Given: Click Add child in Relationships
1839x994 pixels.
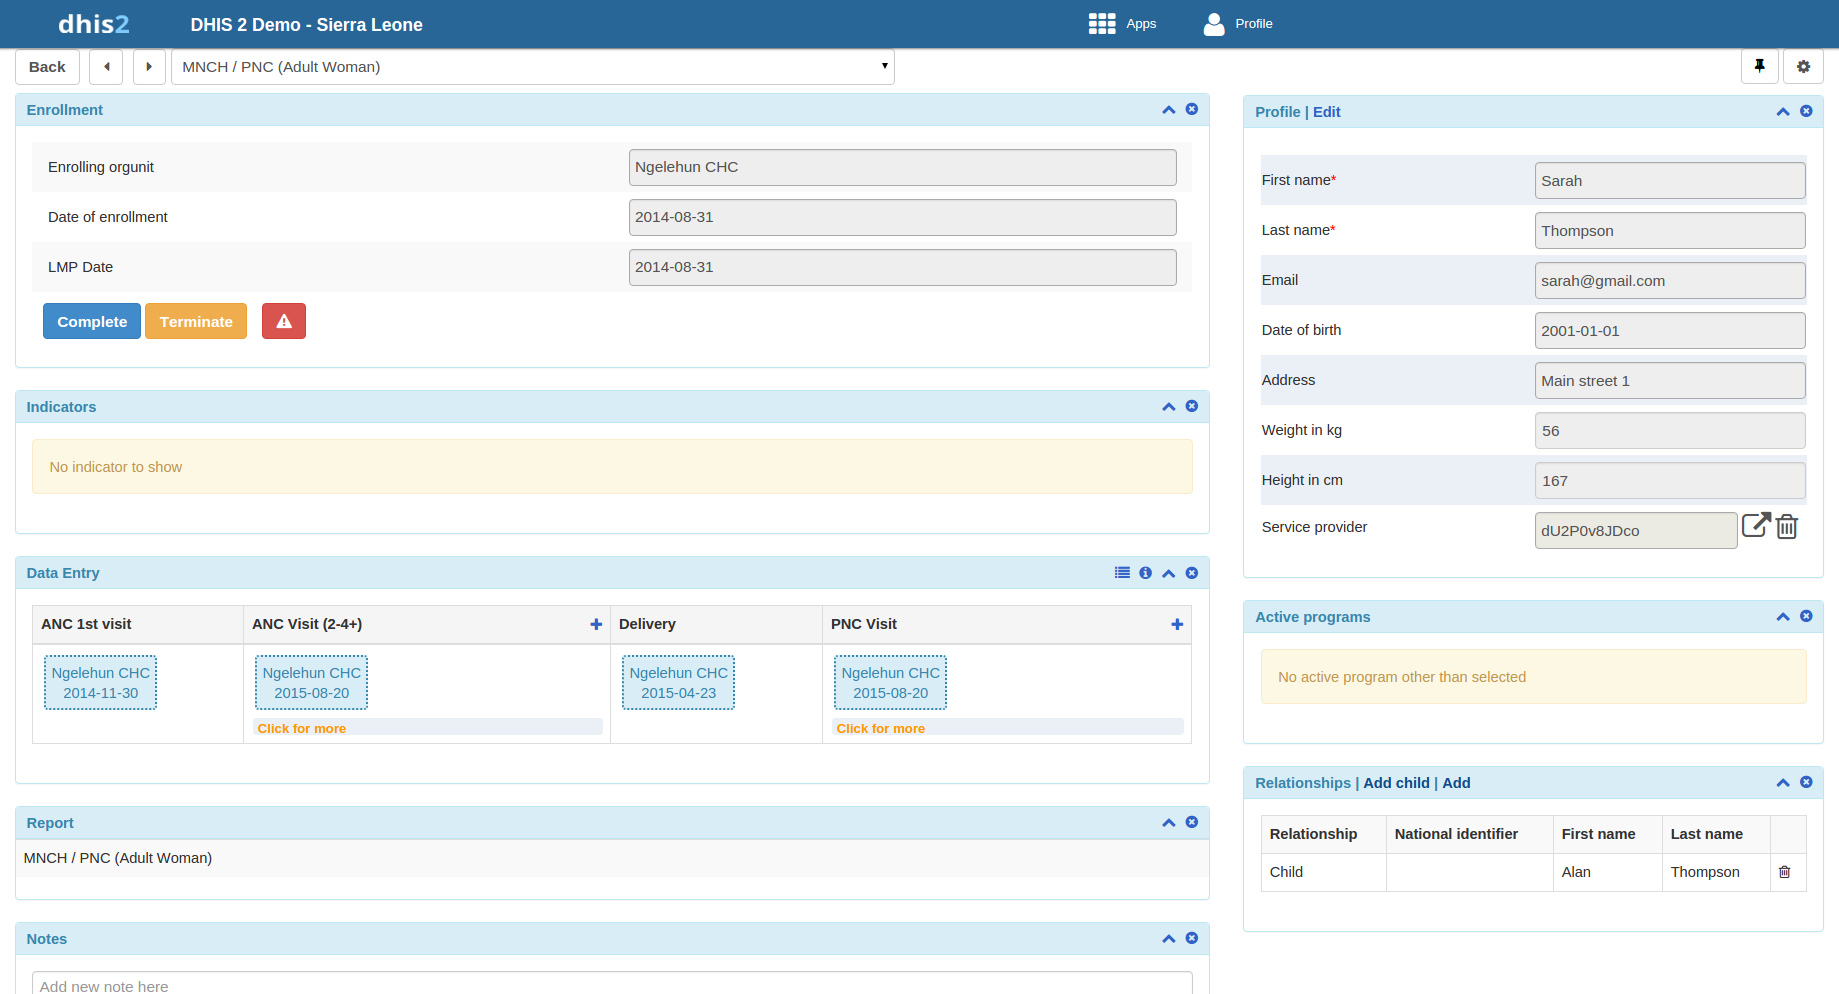Looking at the screenshot, I should coord(1396,783).
